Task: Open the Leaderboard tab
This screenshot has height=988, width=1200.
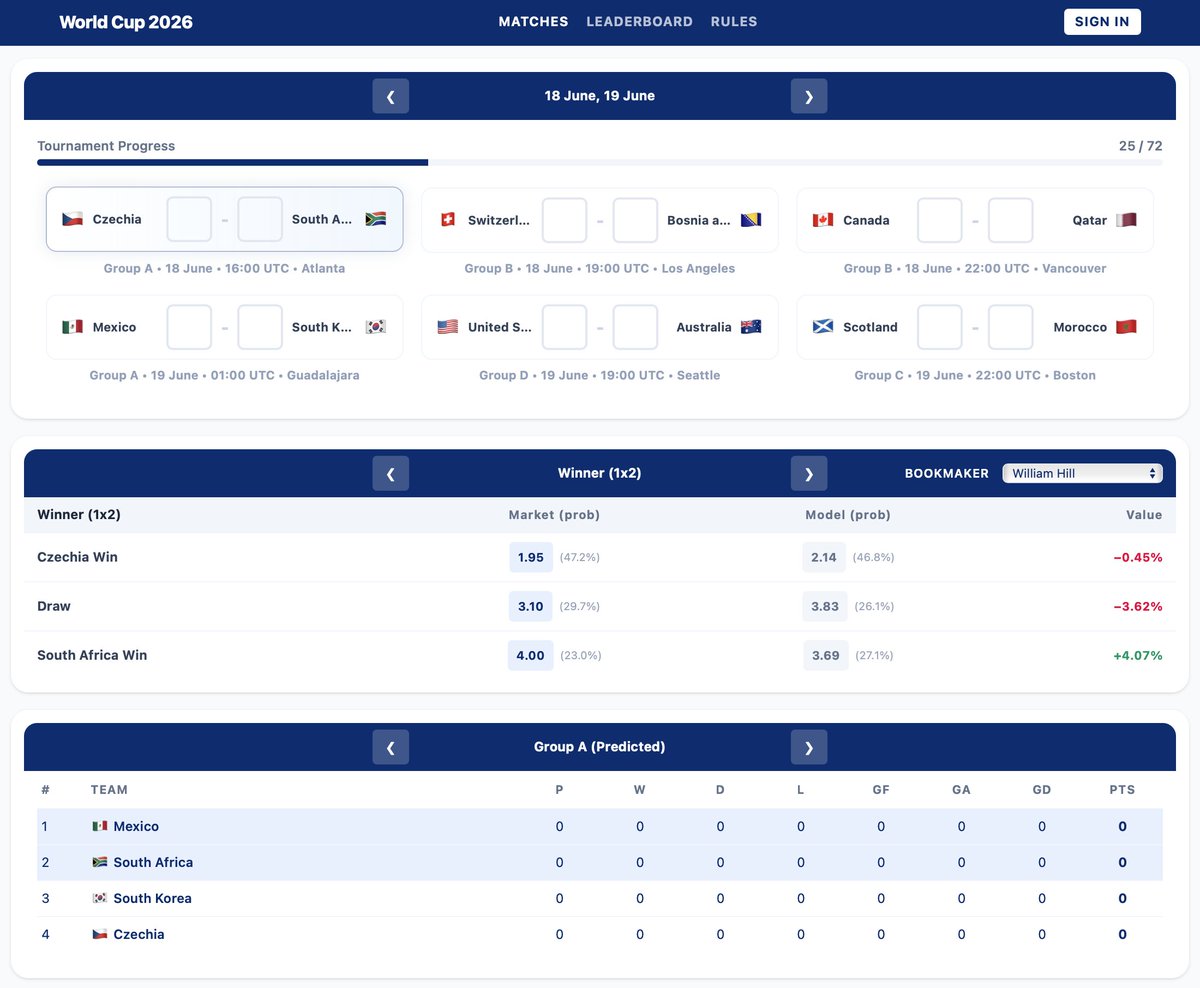Action: click(x=639, y=22)
